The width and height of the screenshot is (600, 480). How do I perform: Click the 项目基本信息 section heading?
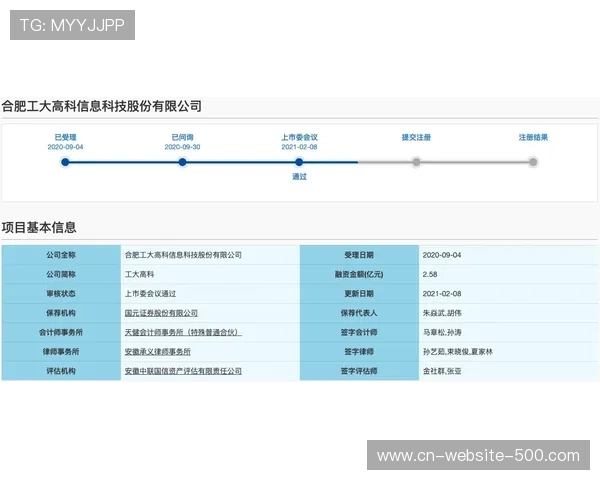(39, 227)
